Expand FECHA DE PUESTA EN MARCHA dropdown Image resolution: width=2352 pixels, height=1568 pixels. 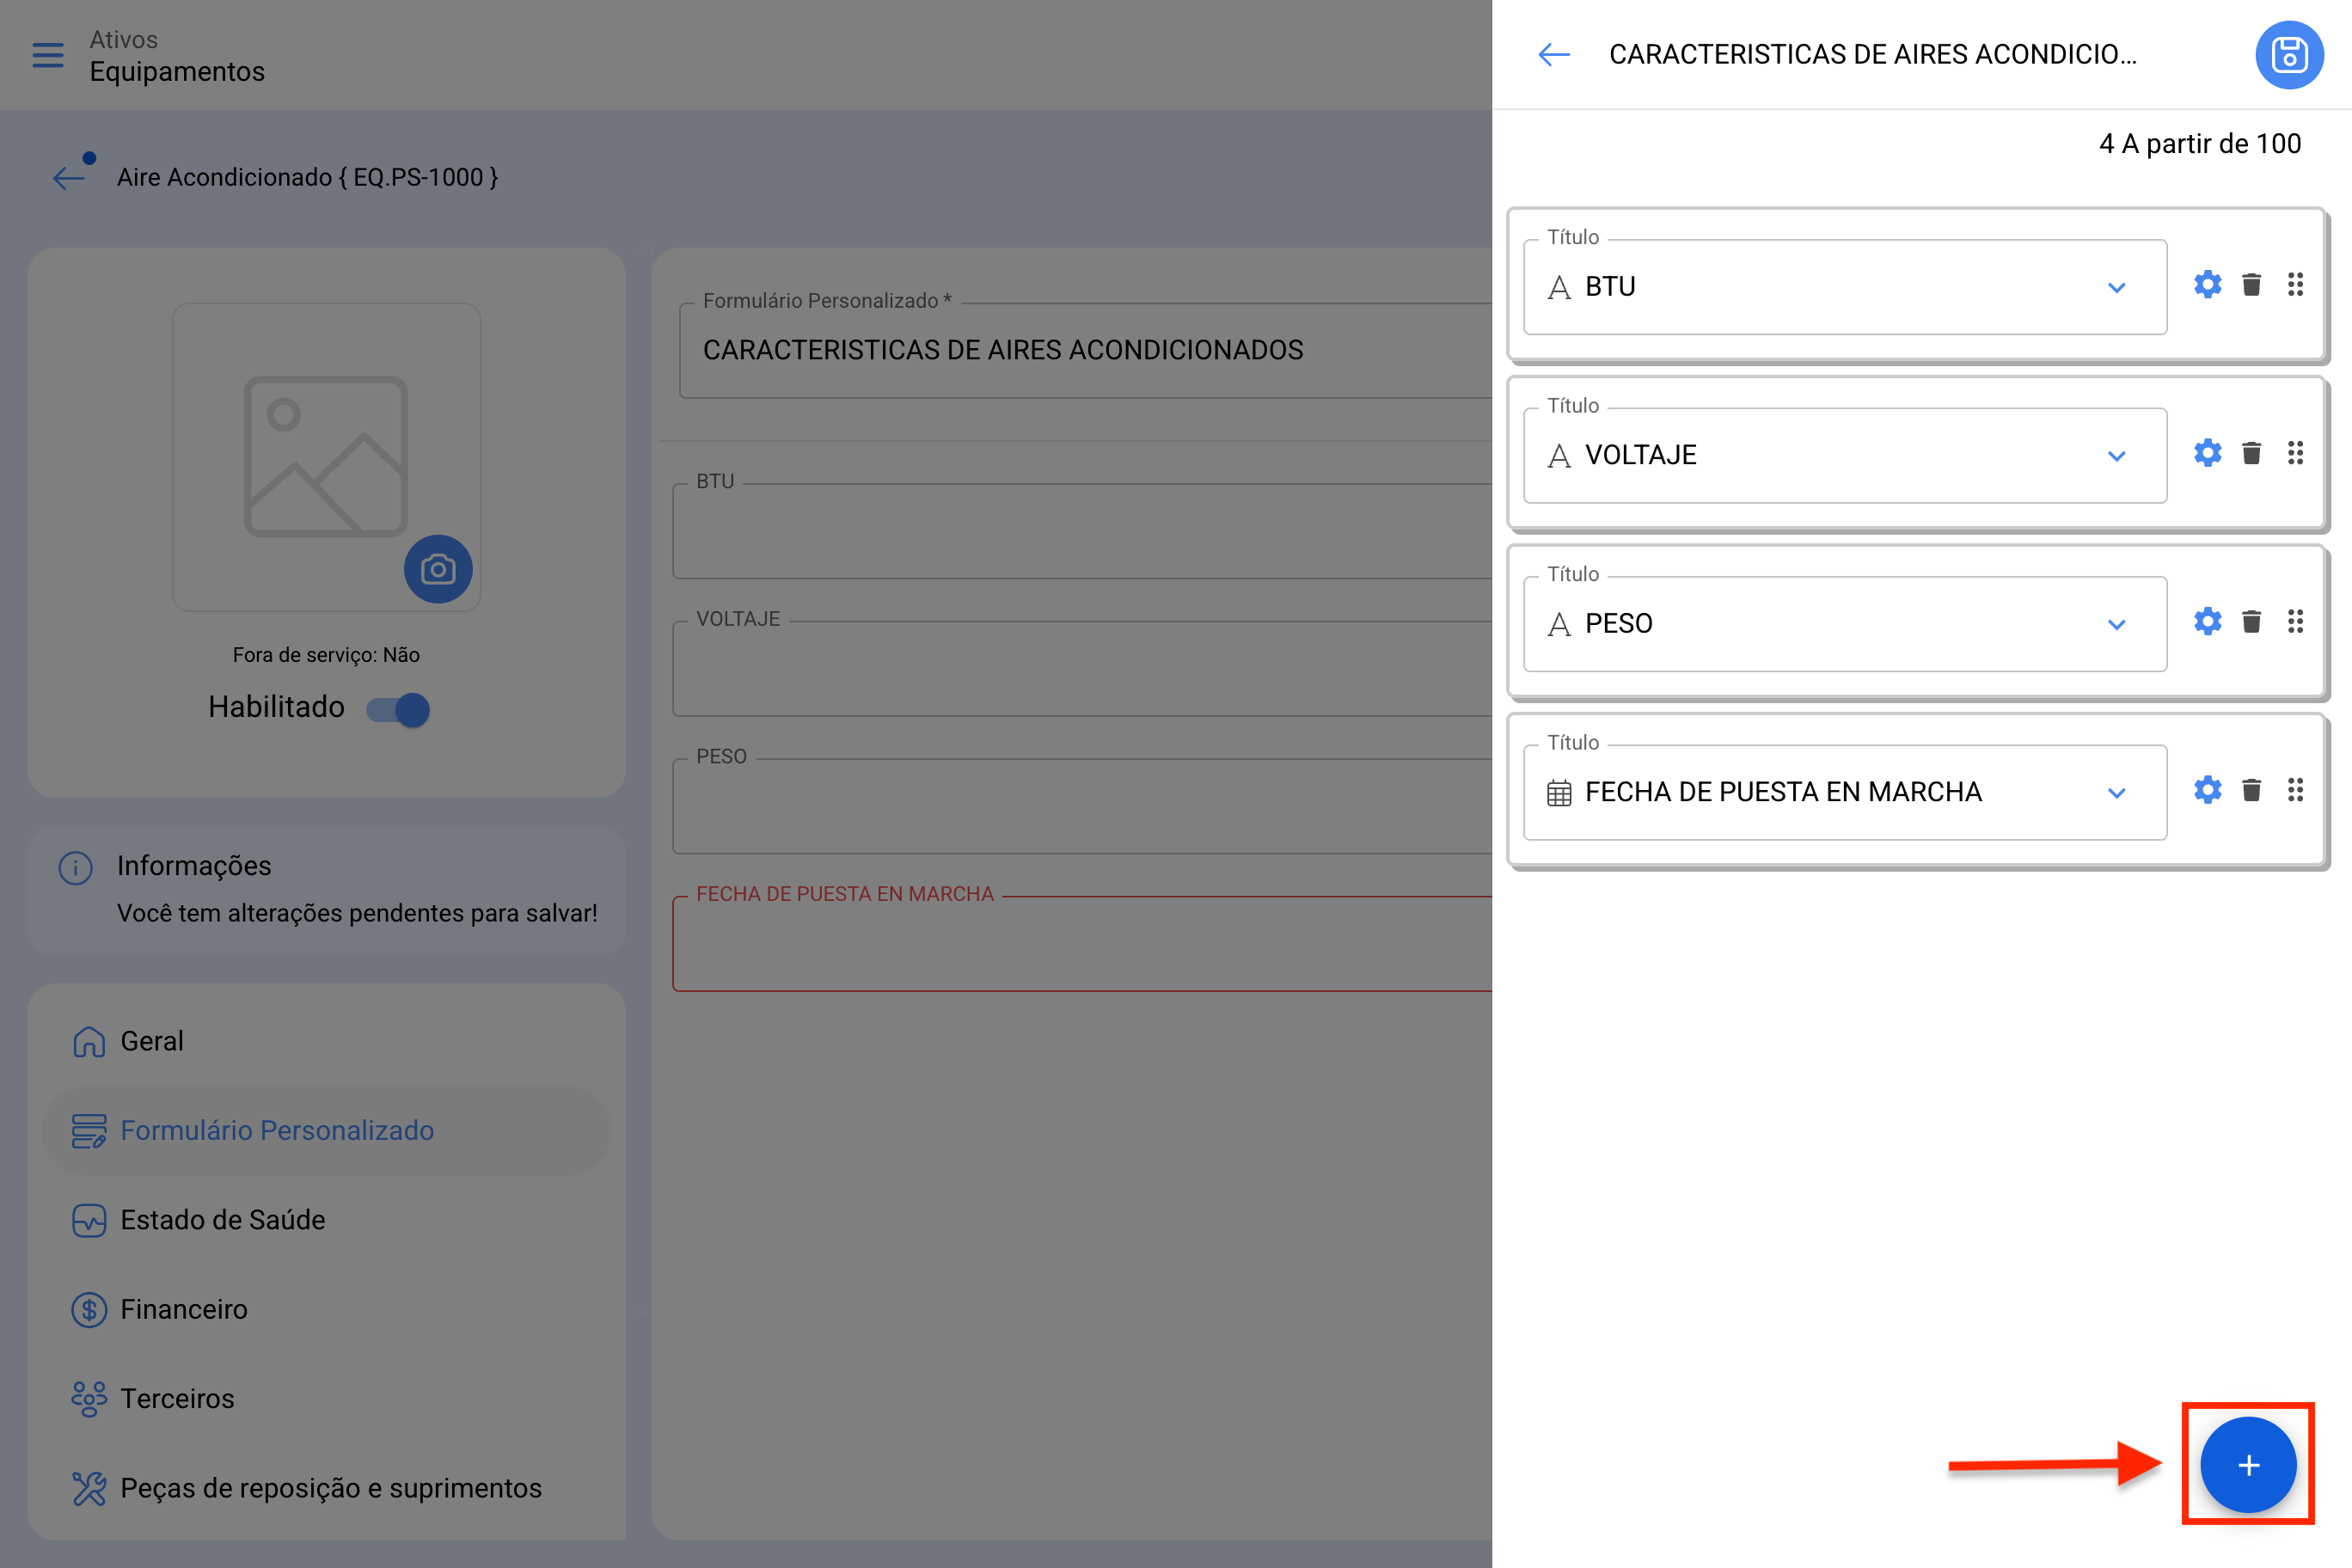pos(2116,793)
